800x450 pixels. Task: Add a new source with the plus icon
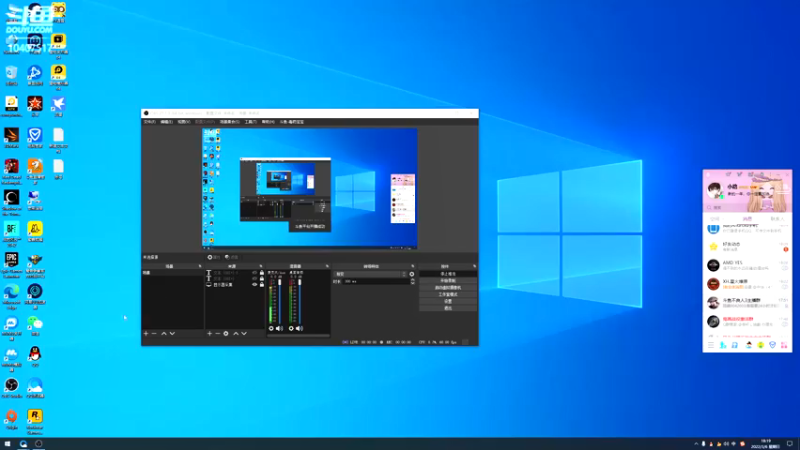[x=209, y=334]
